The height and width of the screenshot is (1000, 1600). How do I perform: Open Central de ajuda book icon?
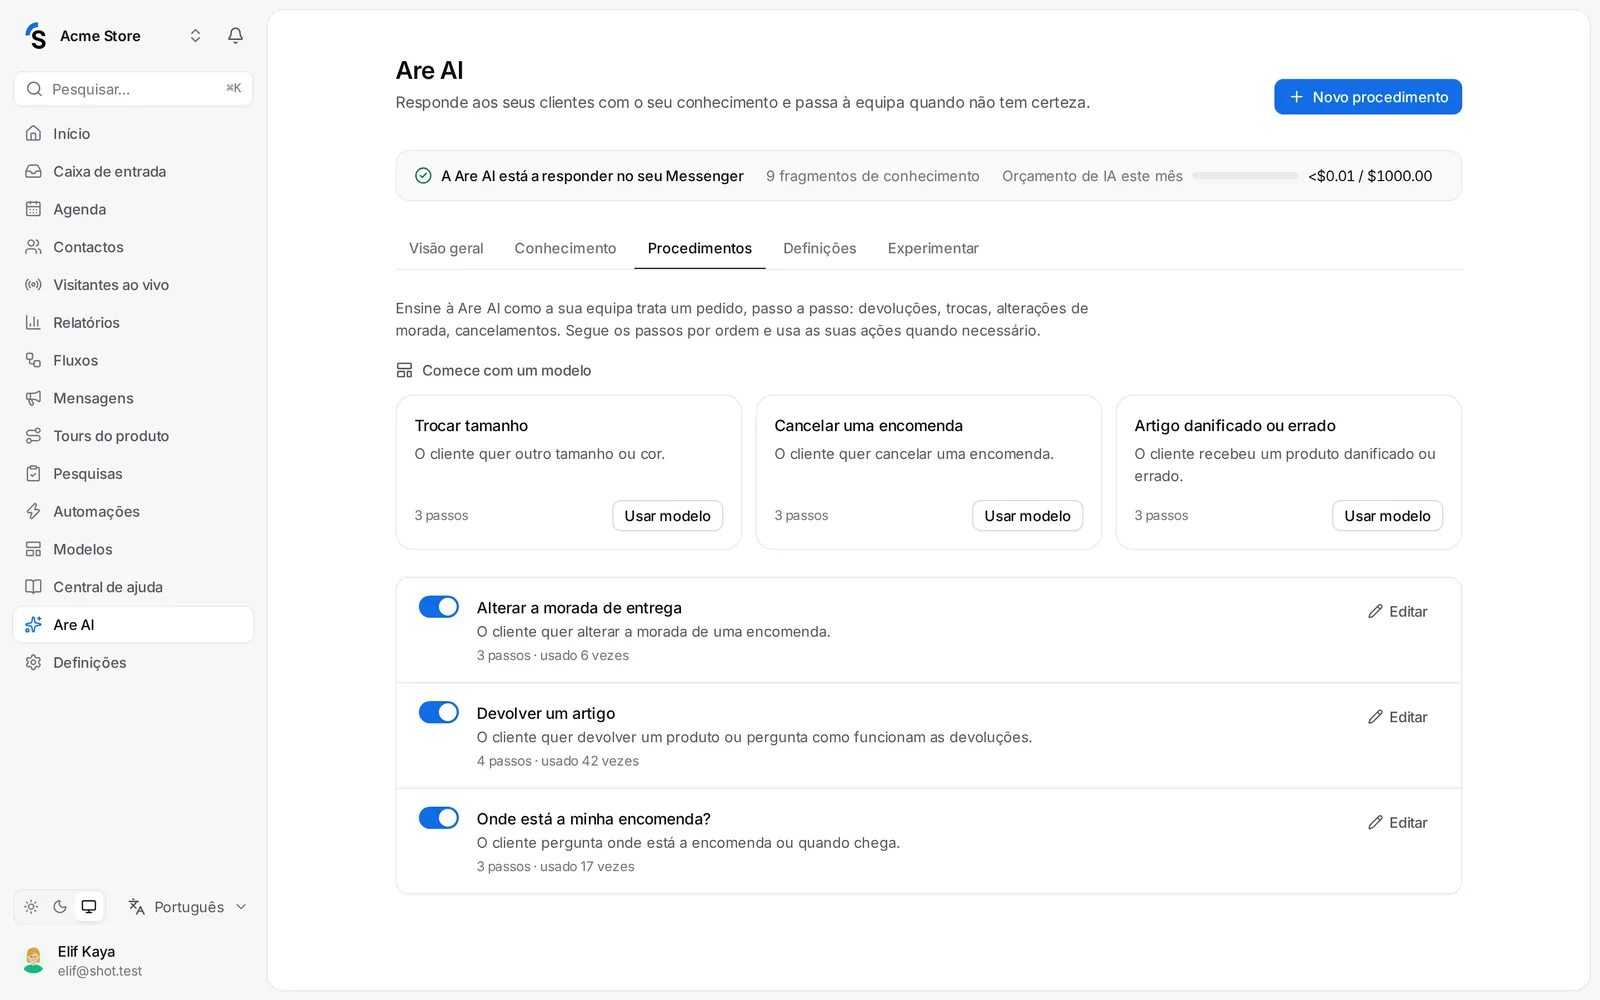click(33, 587)
